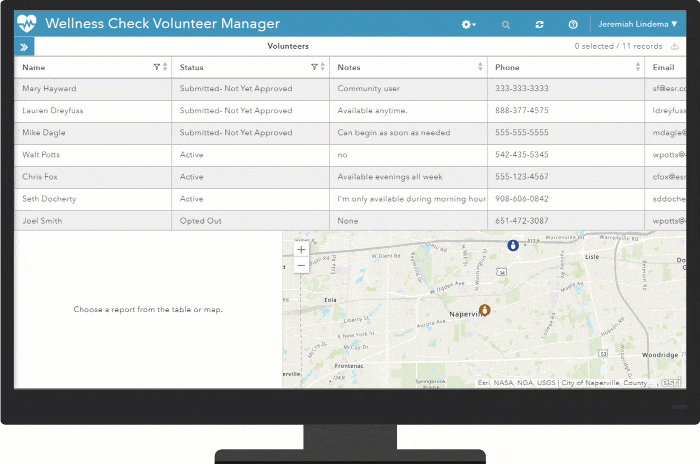This screenshot has width=700, height=464.
Task: Click phone number 555-123-4567
Action: click(x=521, y=176)
